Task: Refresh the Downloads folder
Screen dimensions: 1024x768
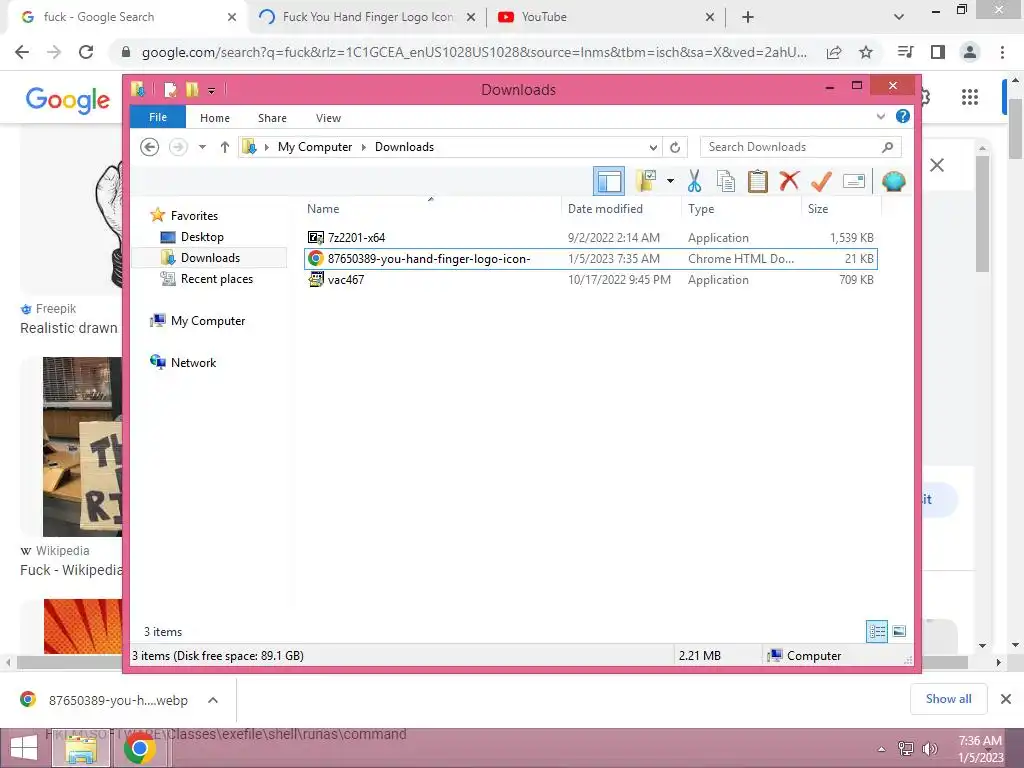Action: [675, 147]
